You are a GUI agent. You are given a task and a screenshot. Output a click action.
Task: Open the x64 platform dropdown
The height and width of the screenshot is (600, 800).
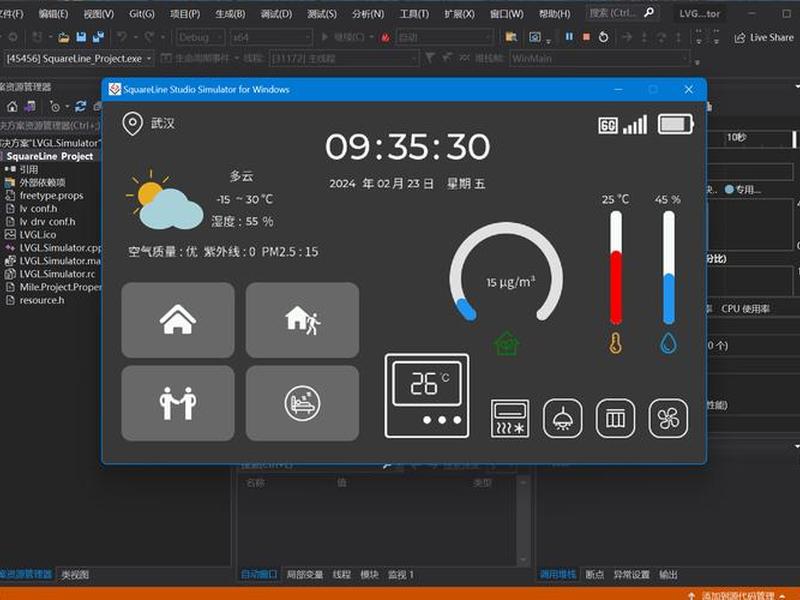coord(270,37)
